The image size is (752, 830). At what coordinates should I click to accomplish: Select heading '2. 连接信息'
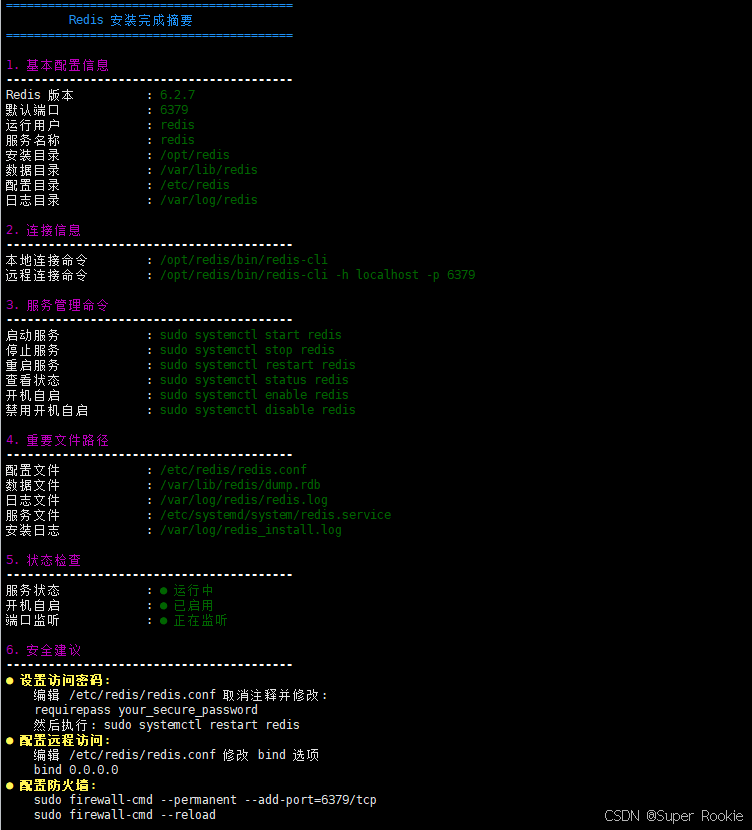point(43,230)
